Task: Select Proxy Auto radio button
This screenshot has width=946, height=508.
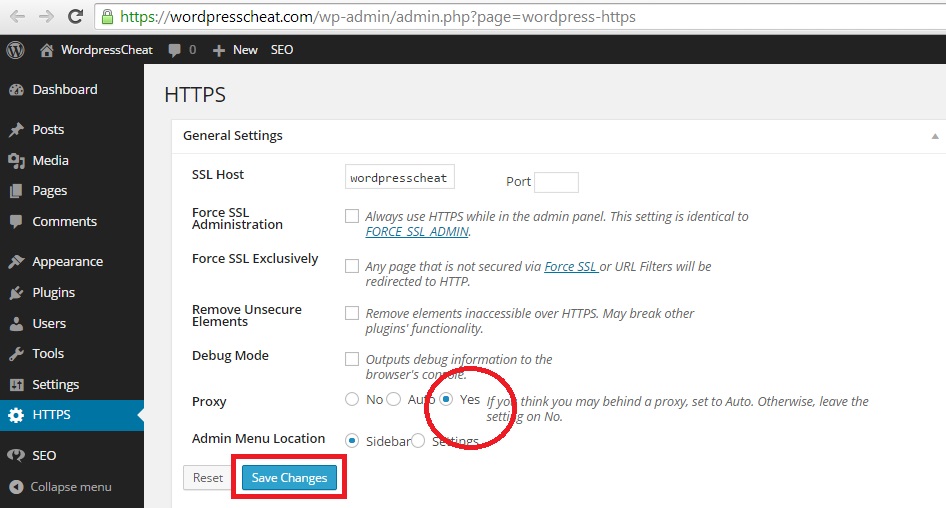Action: point(393,399)
